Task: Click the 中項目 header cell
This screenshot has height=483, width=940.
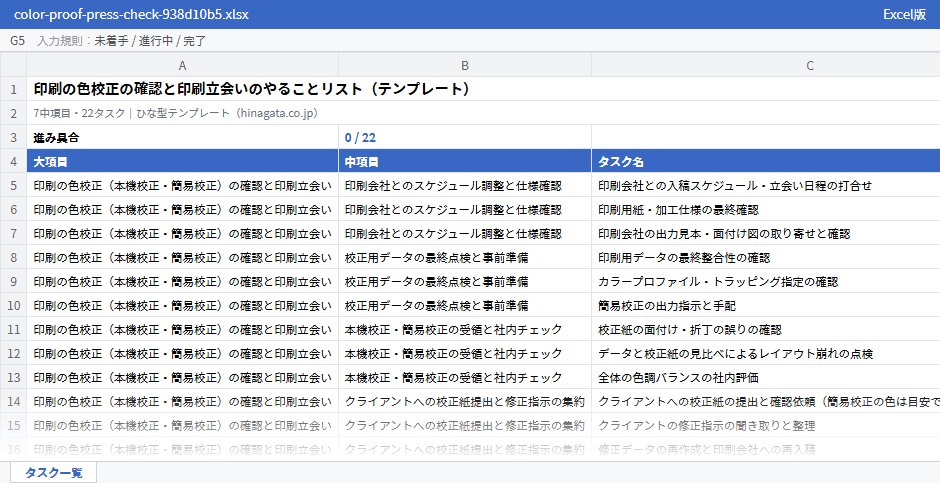Action: pyautogui.click(x=465, y=162)
